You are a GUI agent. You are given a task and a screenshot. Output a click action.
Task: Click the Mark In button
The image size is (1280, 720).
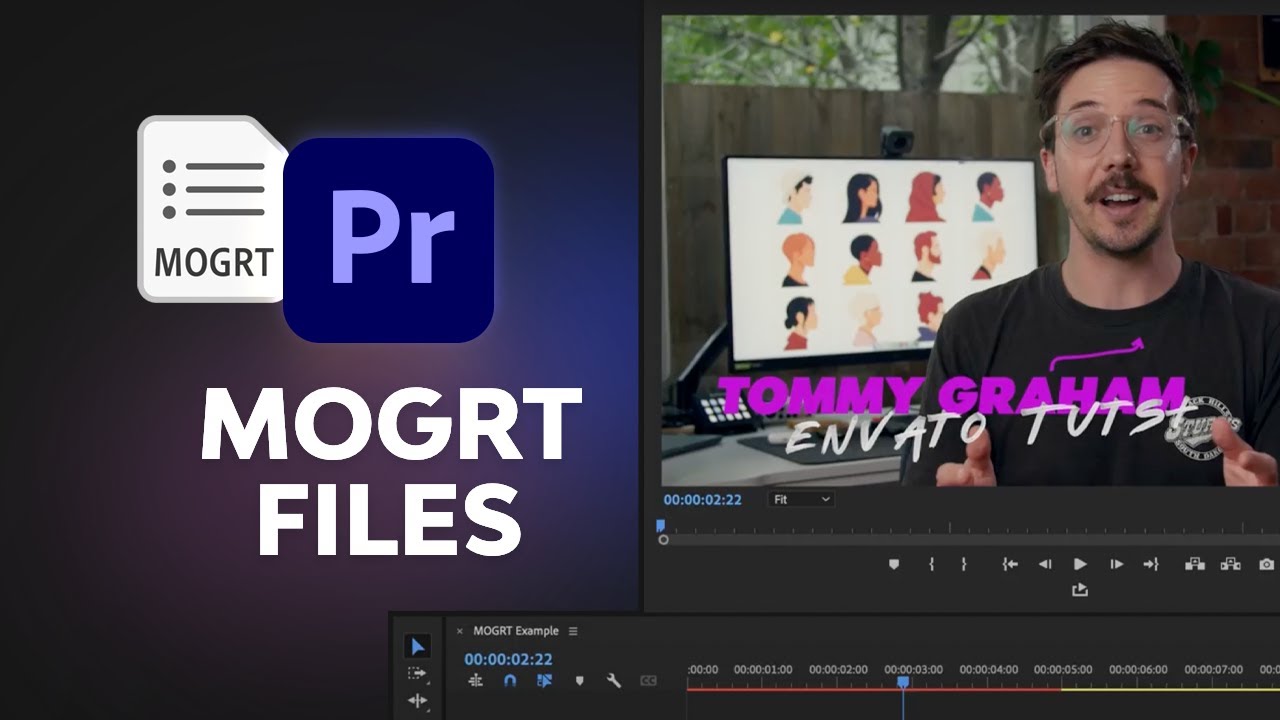931,564
